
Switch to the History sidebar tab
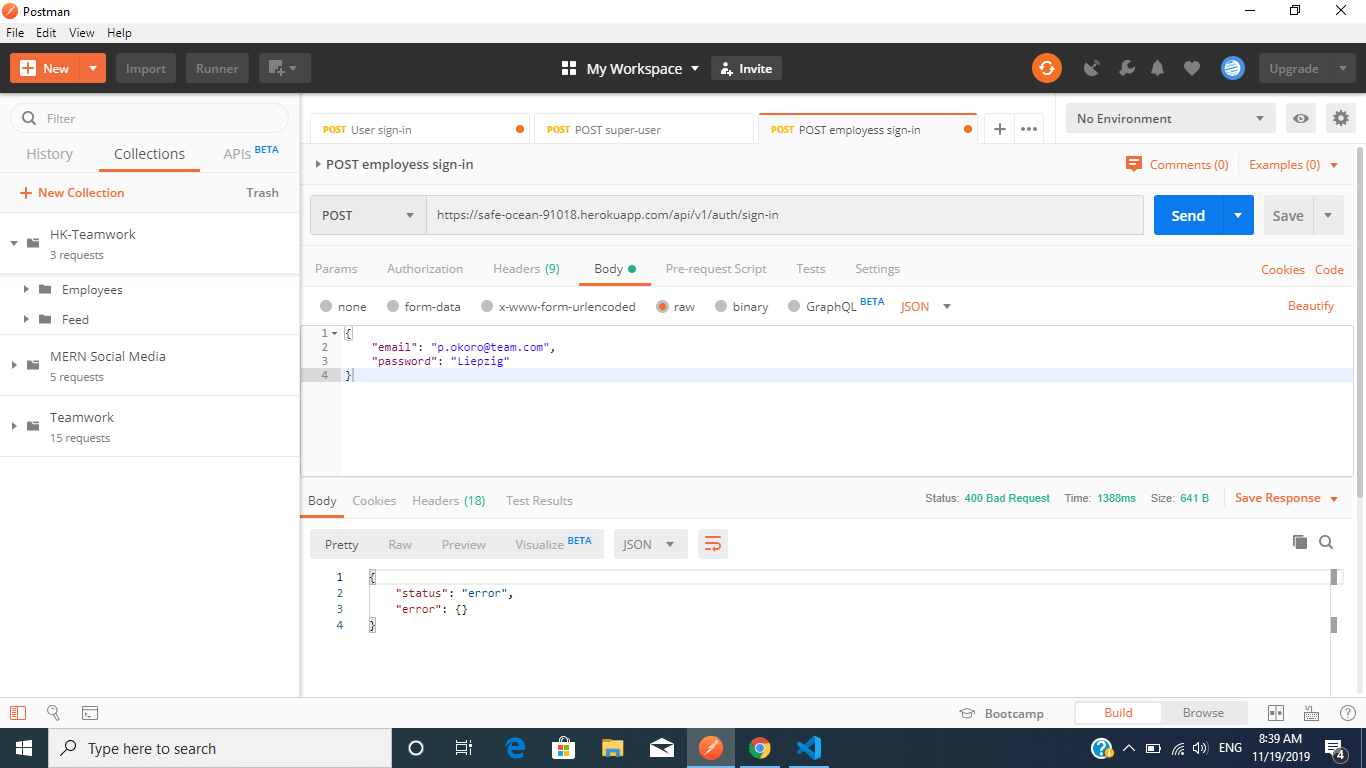pos(49,154)
